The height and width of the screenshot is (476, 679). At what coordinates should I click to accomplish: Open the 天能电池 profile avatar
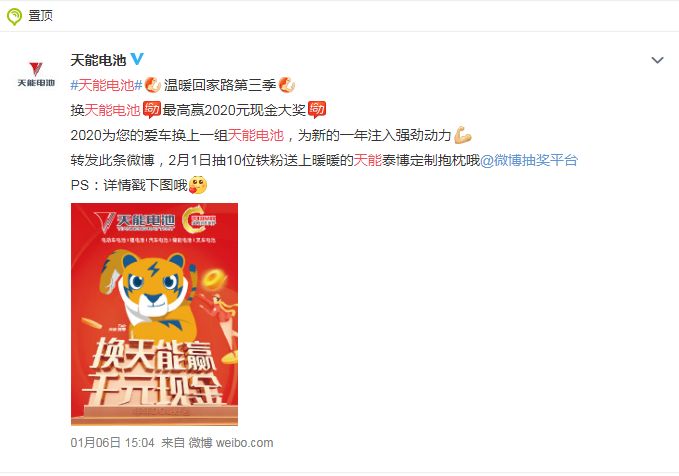tap(36, 74)
